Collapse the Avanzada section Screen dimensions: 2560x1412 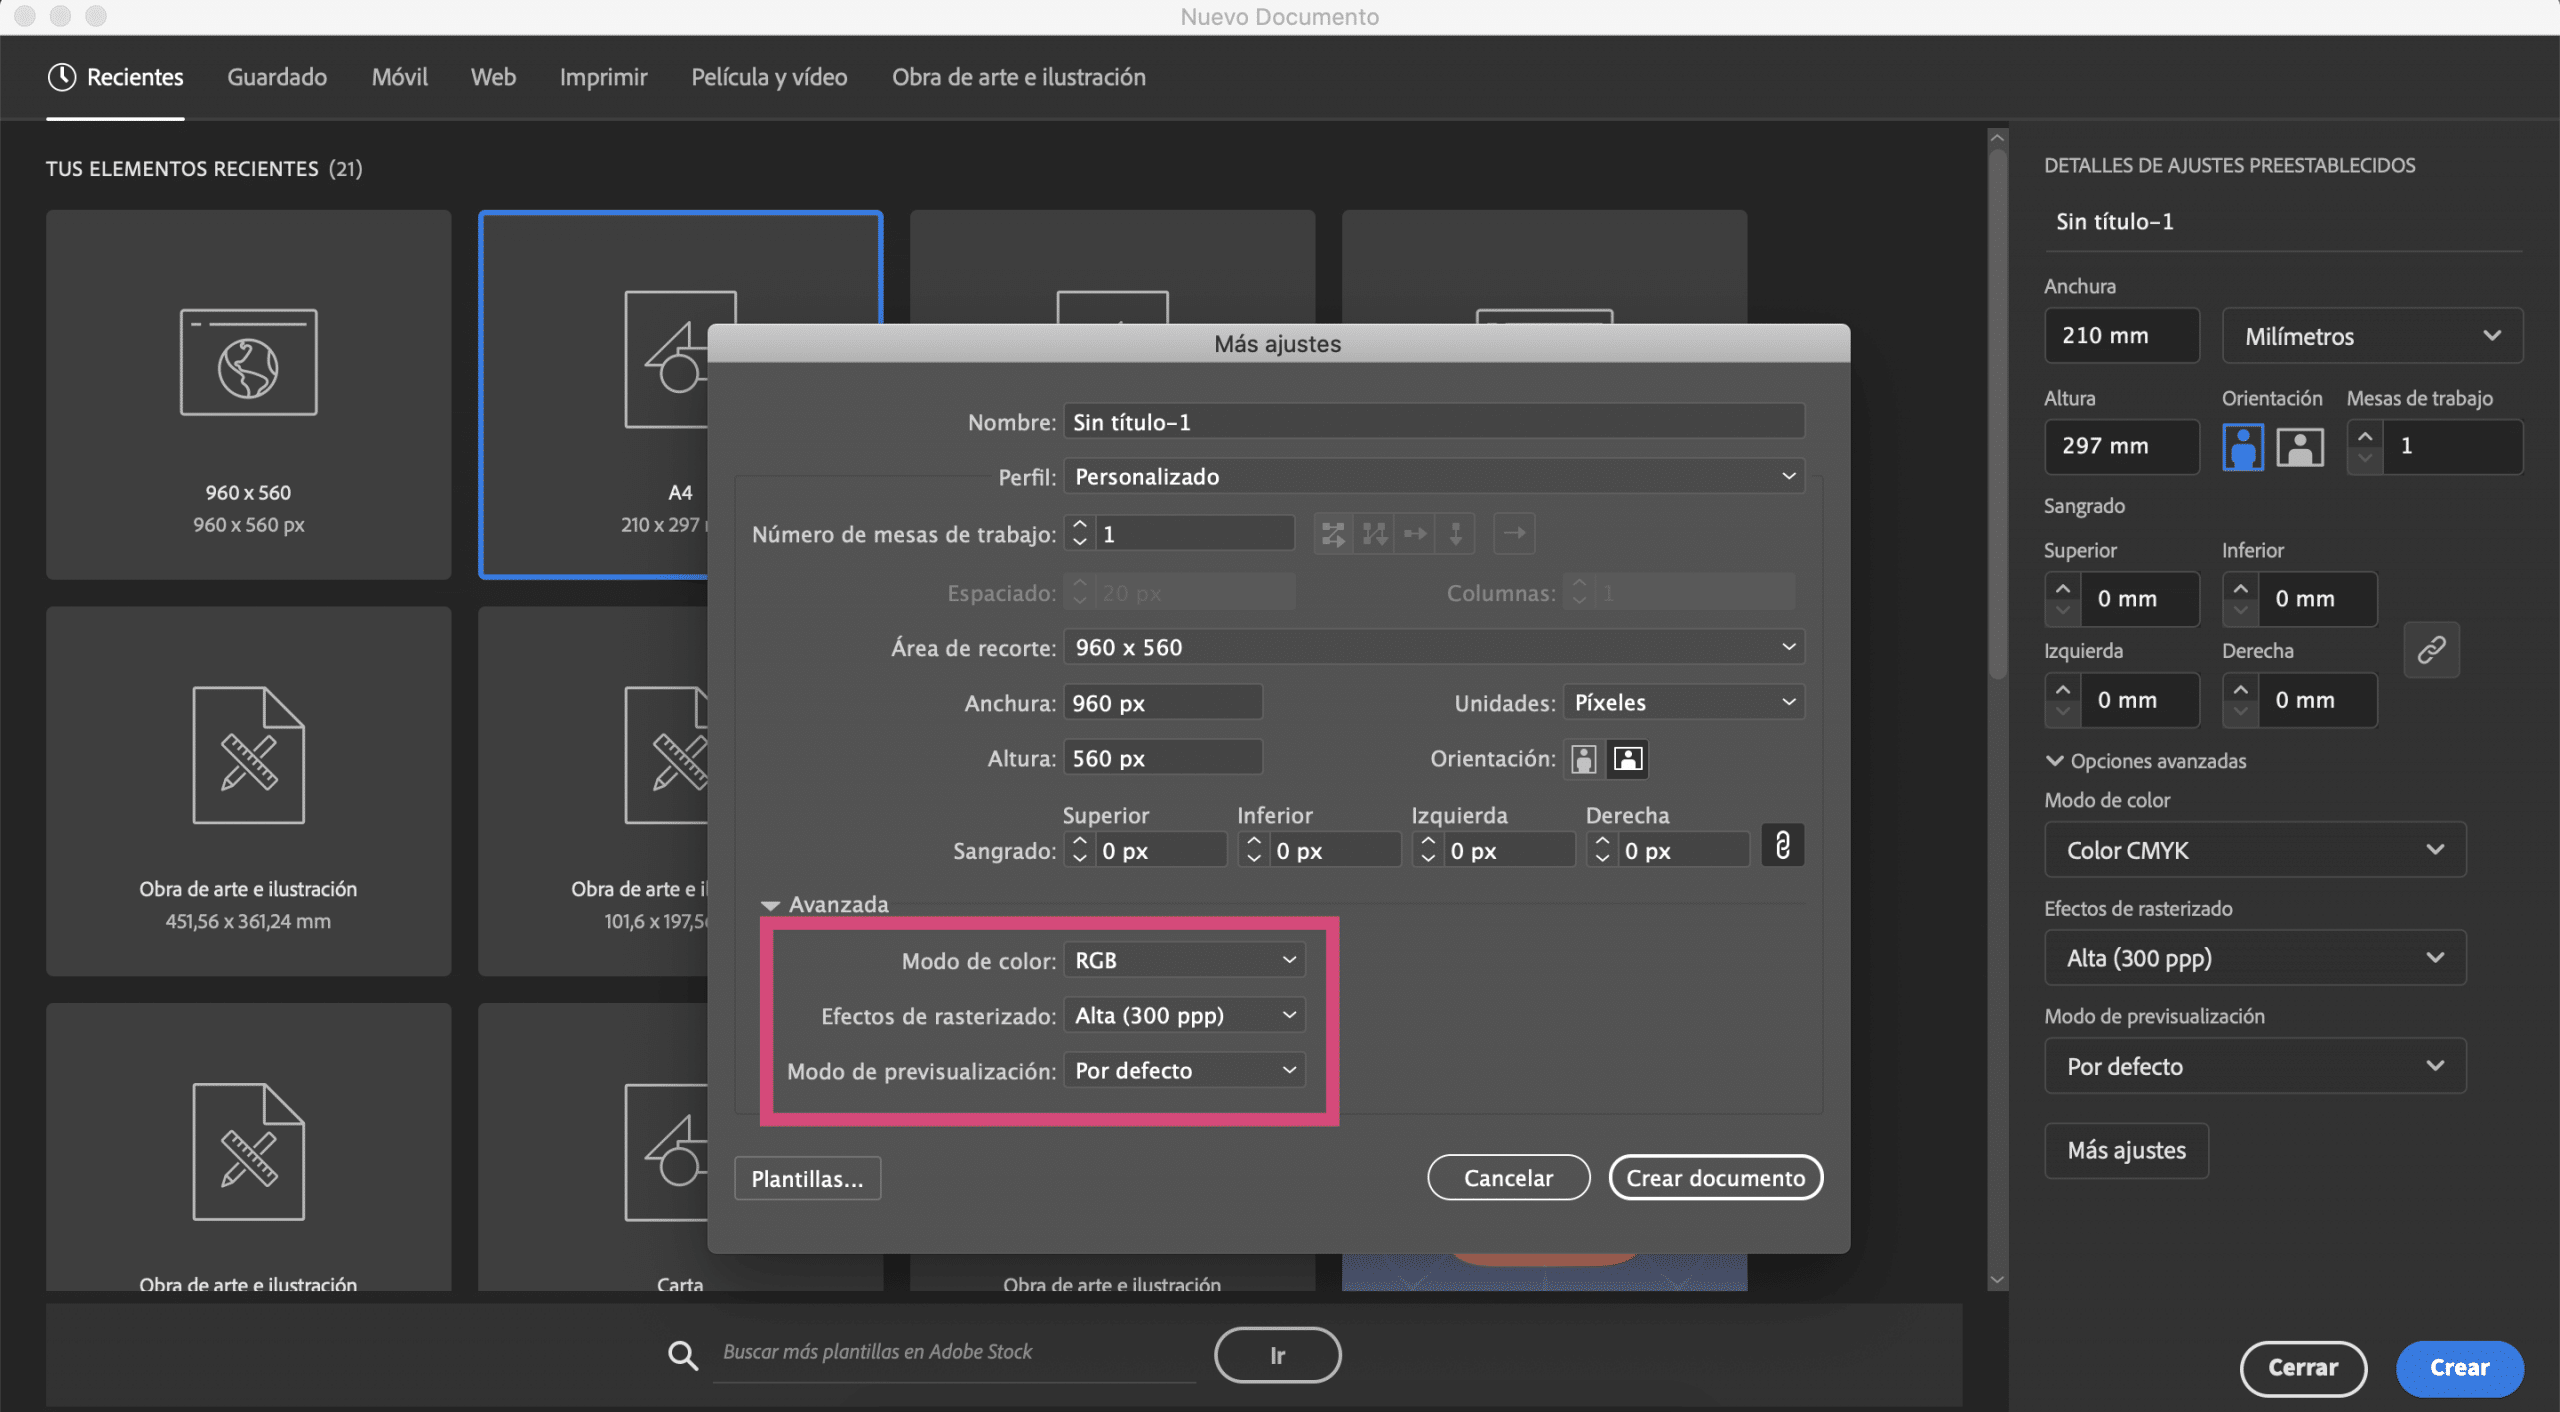[770, 905]
